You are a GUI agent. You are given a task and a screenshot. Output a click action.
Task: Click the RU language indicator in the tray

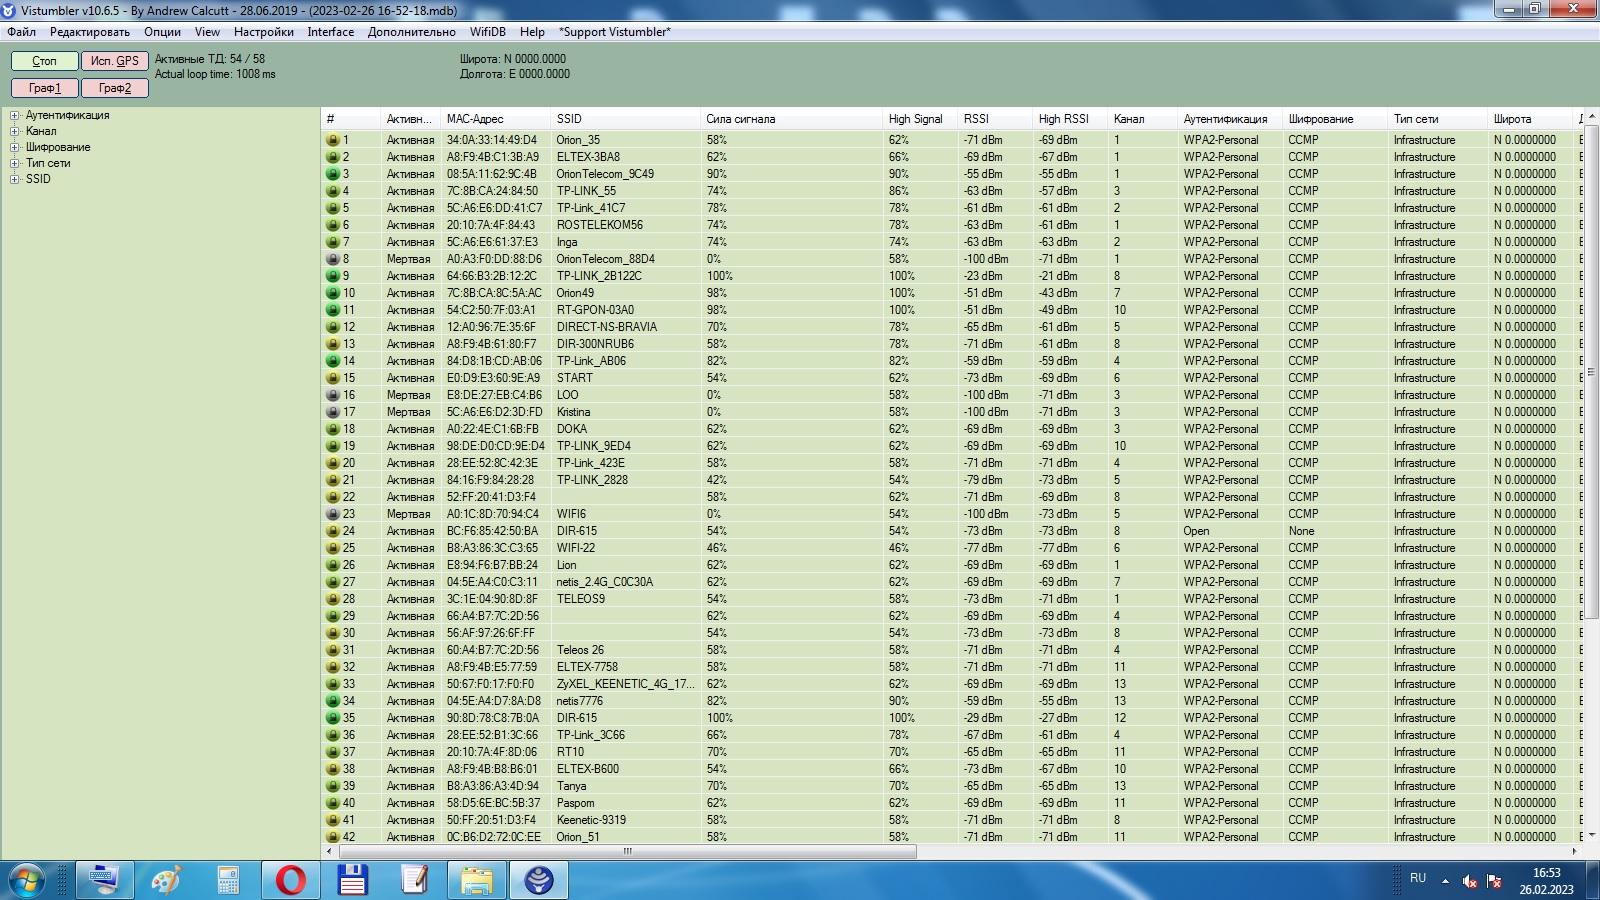click(x=1418, y=878)
